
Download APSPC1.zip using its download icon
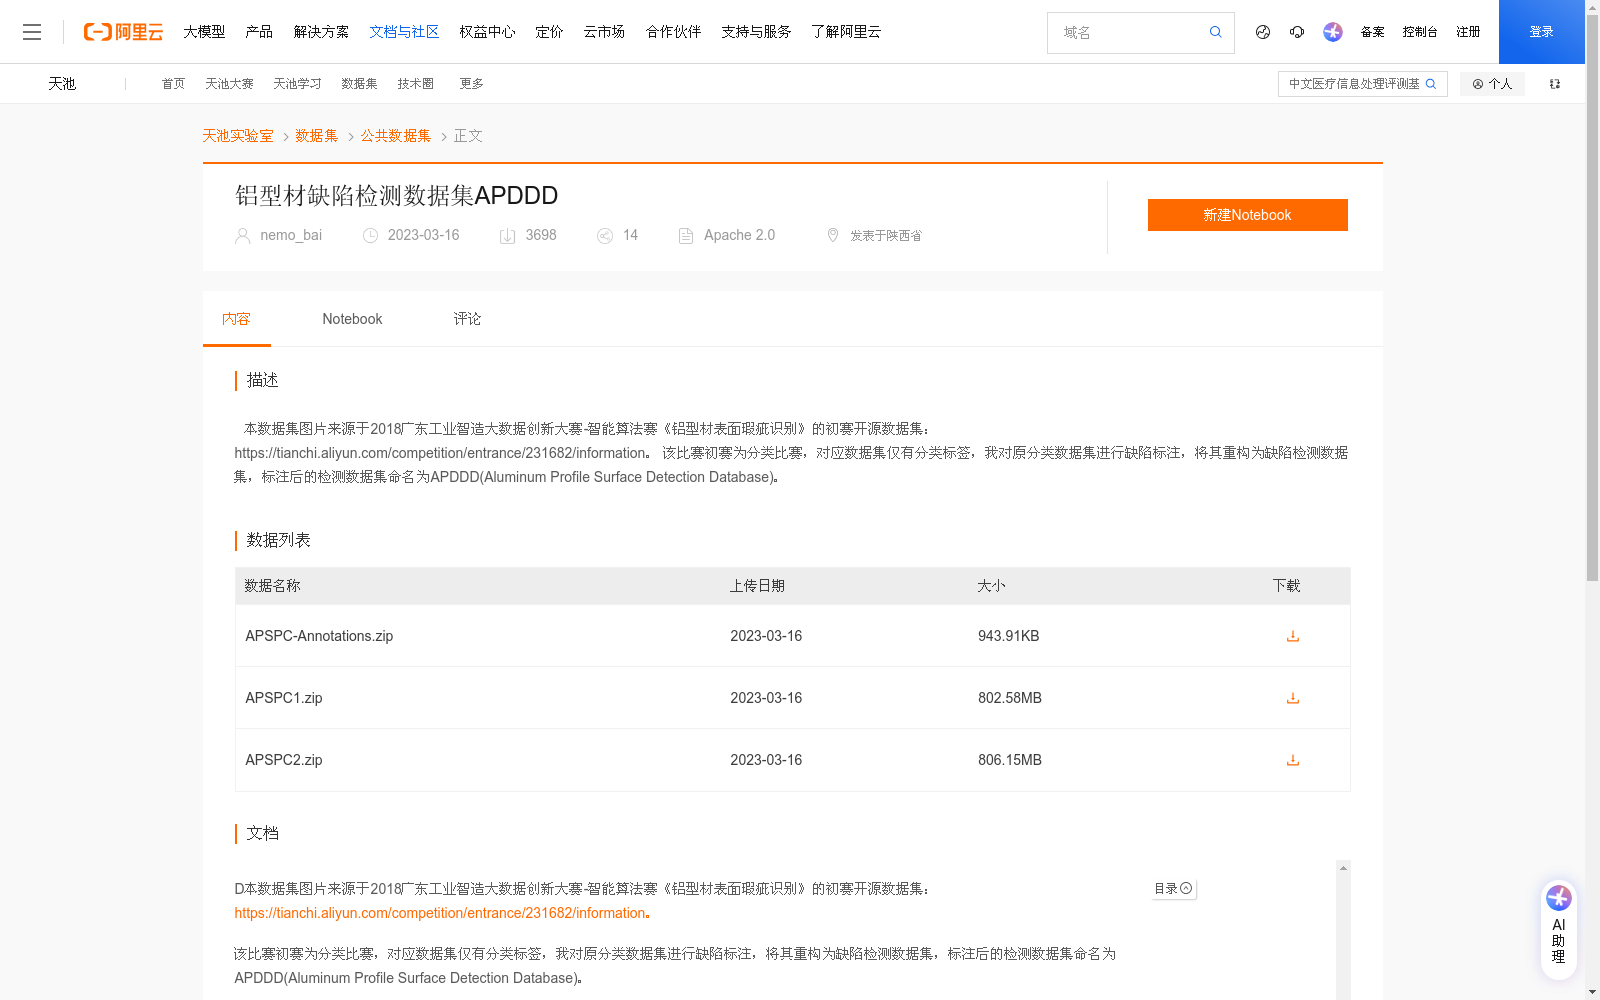(x=1292, y=698)
